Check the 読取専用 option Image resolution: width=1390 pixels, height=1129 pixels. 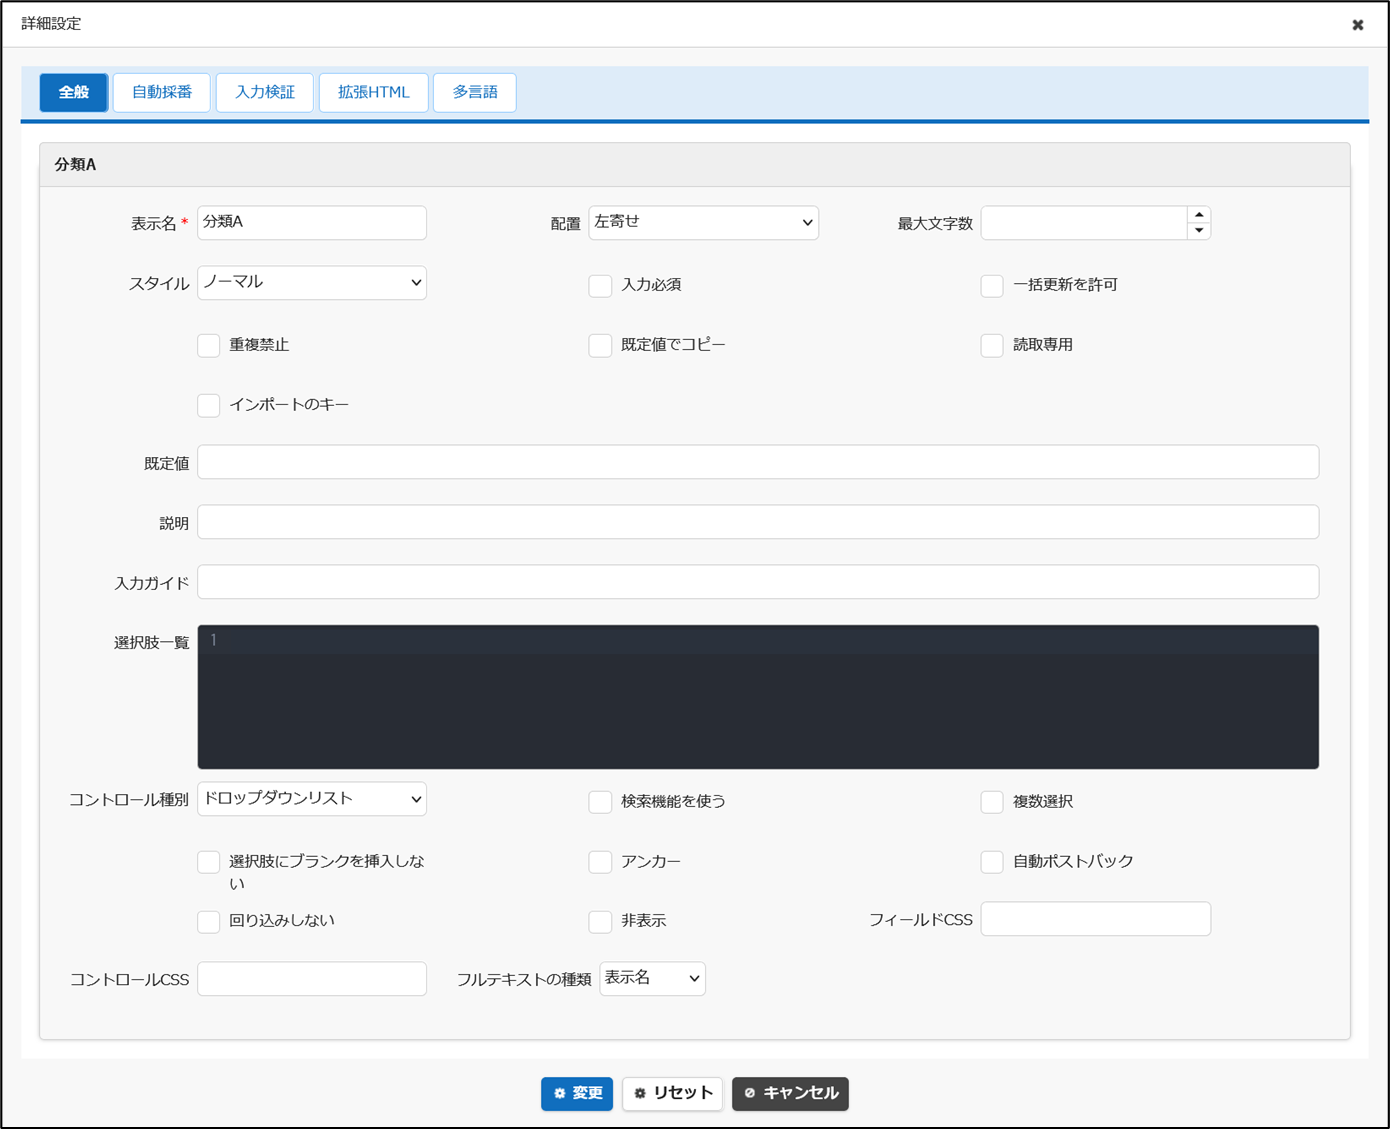[x=992, y=345]
